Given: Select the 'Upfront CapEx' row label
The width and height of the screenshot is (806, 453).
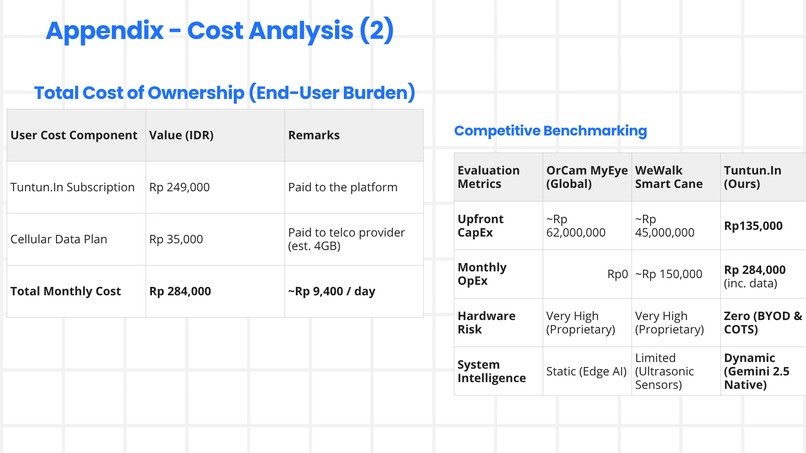Looking at the screenshot, I should (x=498, y=226).
